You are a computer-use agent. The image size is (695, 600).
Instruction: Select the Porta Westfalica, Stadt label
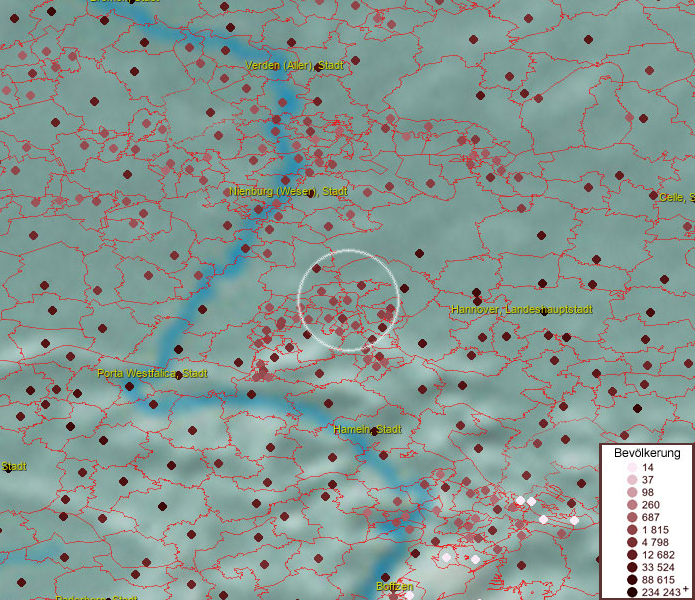152,373
